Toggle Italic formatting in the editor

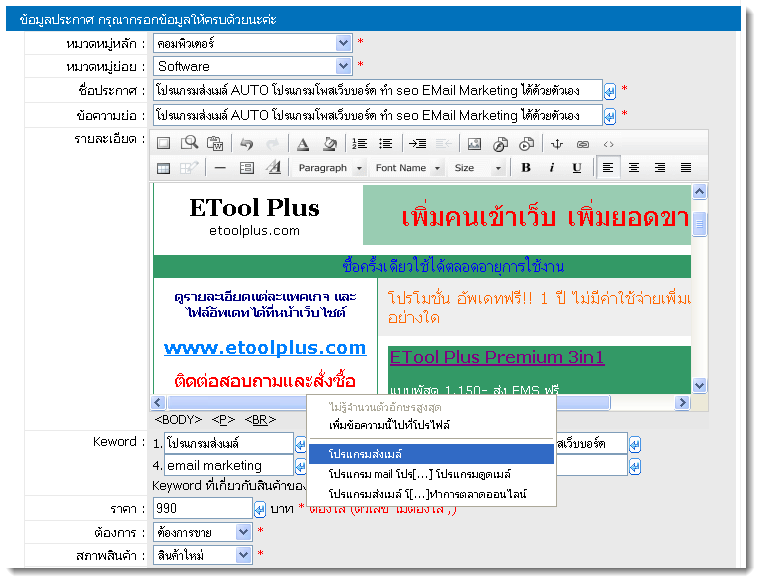pyautogui.click(x=551, y=168)
